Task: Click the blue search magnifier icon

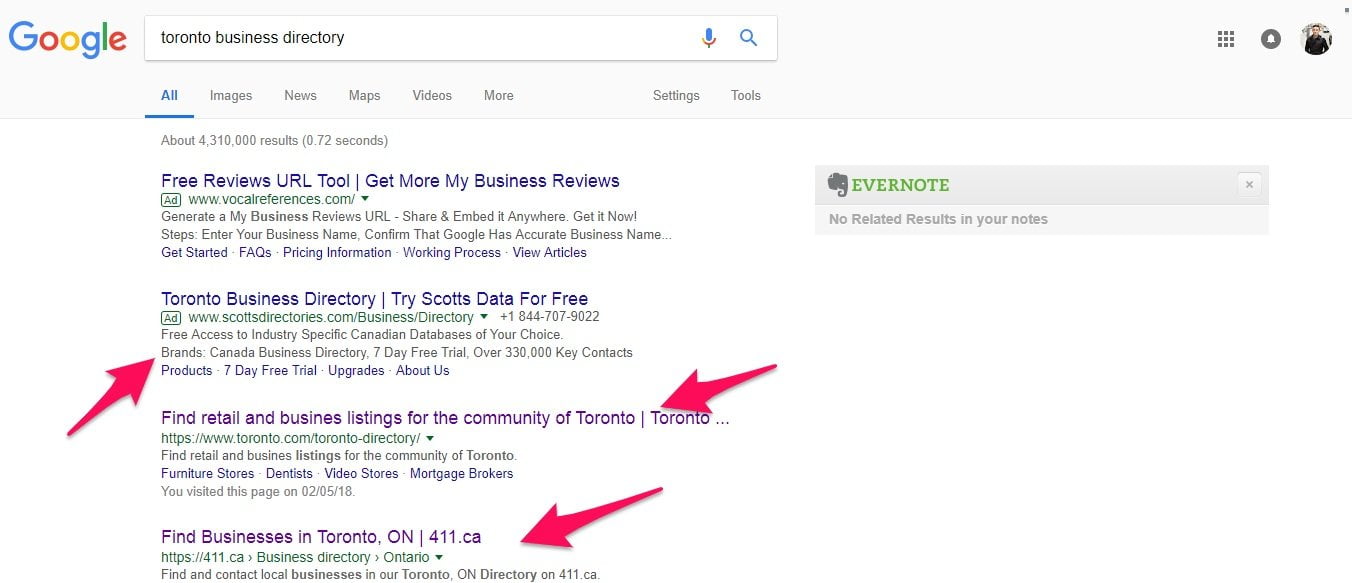Action: coord(748,38)
